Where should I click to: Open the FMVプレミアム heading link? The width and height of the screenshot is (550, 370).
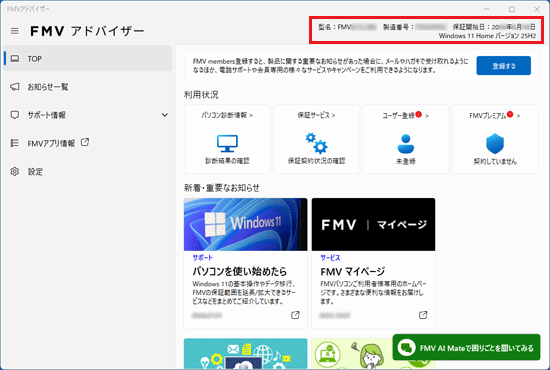point(495,115)
